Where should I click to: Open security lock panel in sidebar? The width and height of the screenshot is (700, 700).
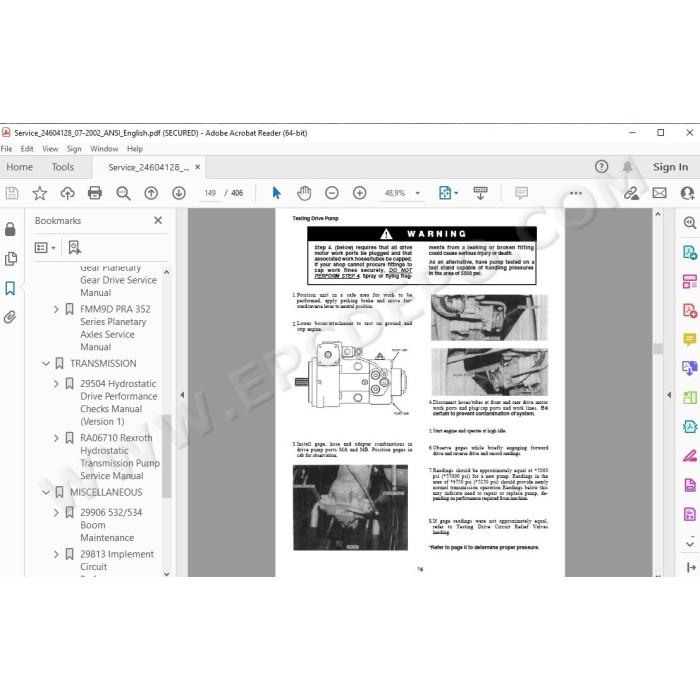coord(10,229)
